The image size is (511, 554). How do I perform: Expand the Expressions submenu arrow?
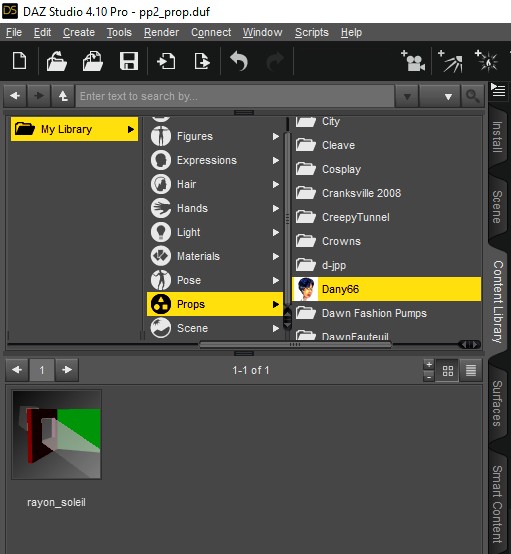coord(276,160)
